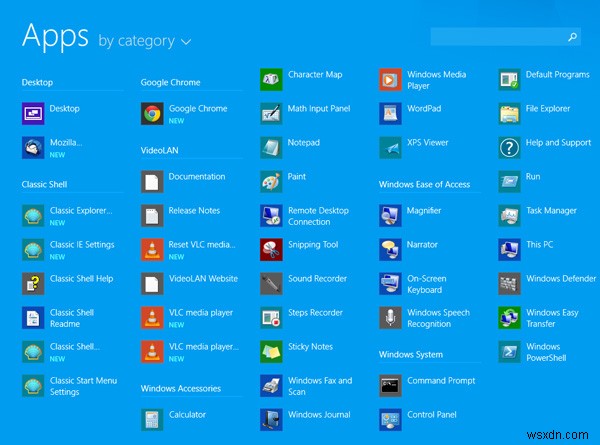Viewport: 600px width, 445px height.
Task: Open Windows Defender wall icon
Action: tap(509, 284)
